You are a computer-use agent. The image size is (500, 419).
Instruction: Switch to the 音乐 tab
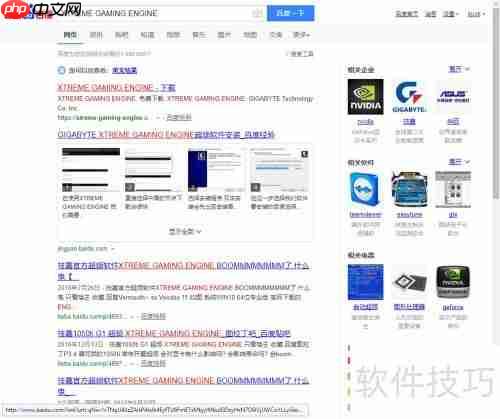pyautogui.click(x=199, y=35)
